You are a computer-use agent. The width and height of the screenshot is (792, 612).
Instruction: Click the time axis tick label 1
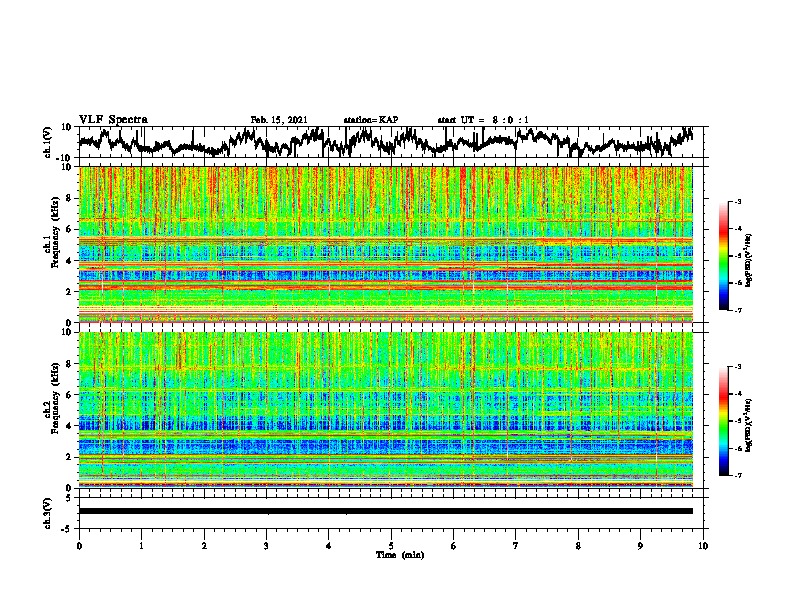[x=141, y=546]
